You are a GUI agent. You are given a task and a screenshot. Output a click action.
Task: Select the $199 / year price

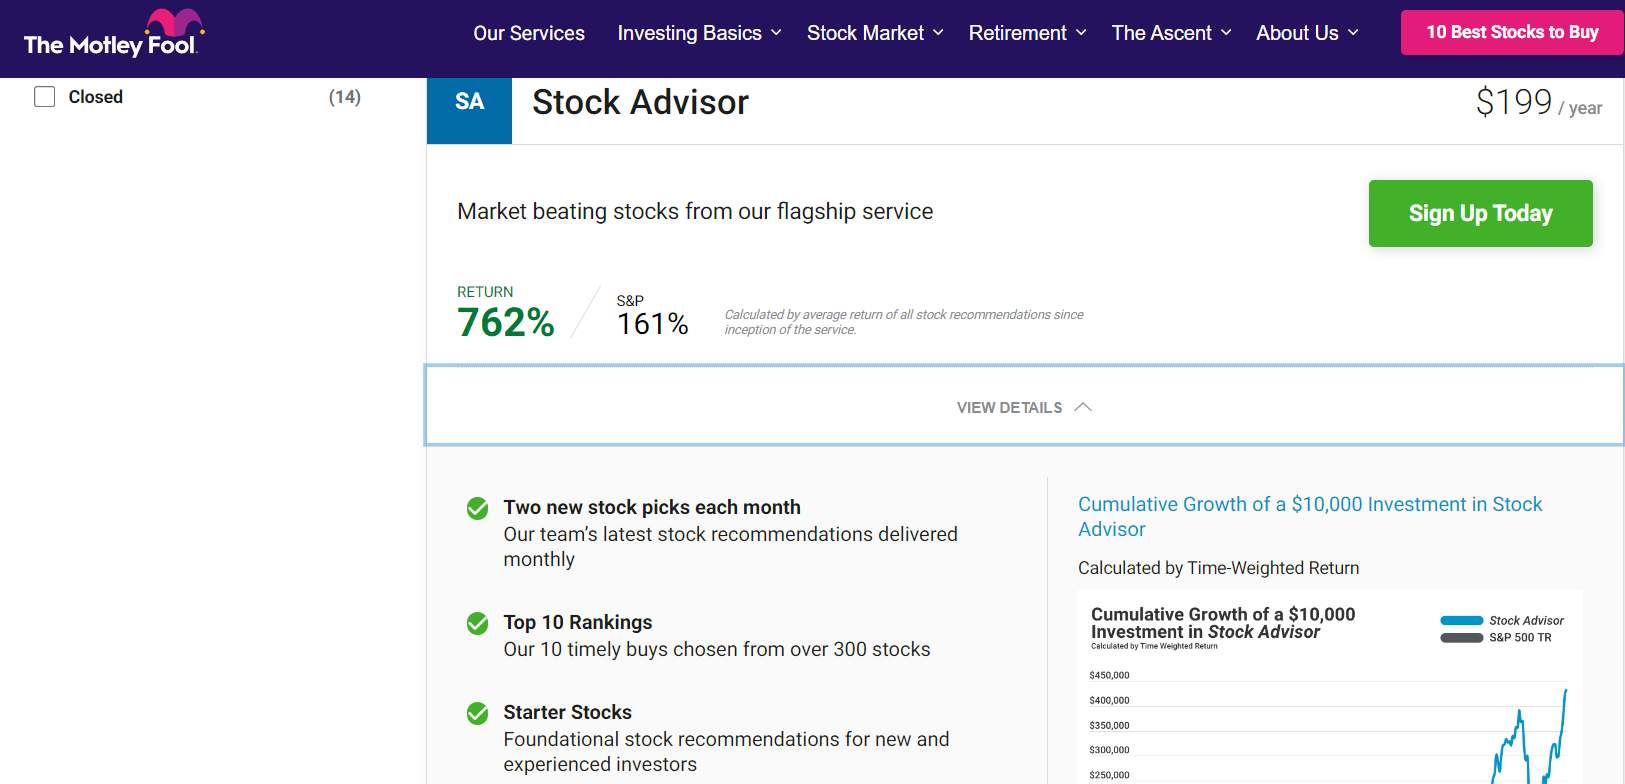1539,102
